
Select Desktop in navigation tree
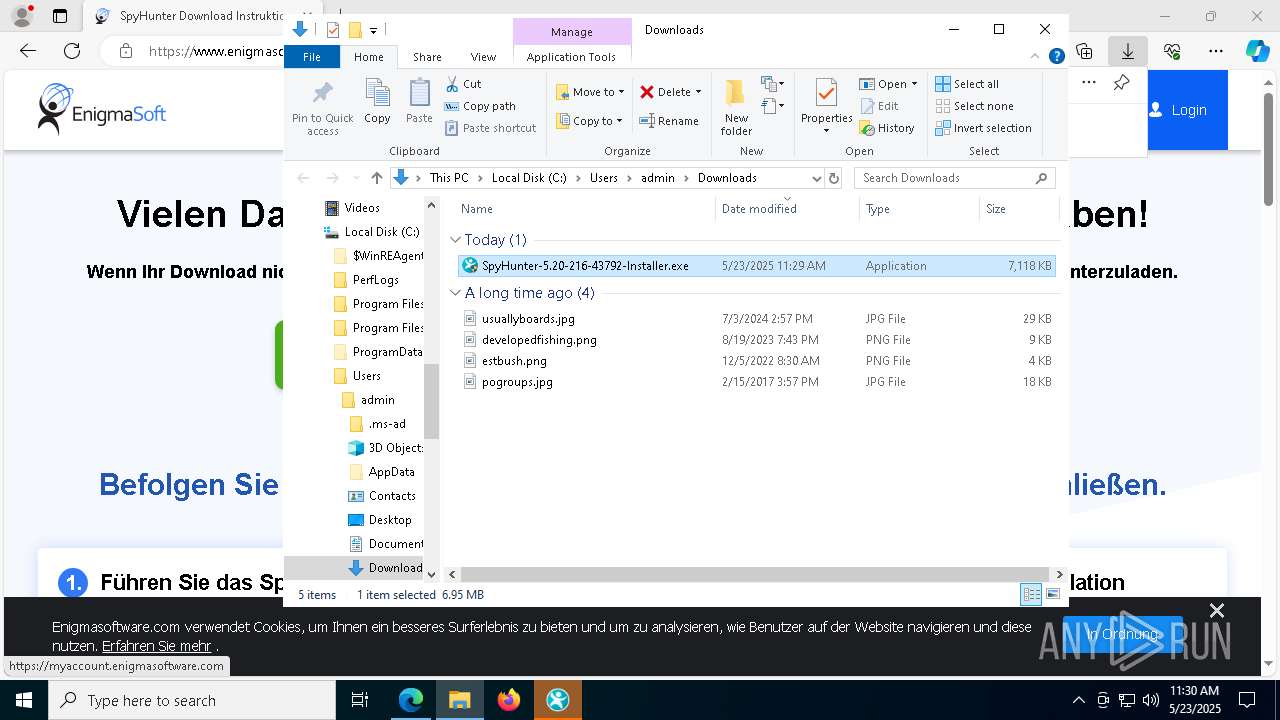[x=390, y=520]
